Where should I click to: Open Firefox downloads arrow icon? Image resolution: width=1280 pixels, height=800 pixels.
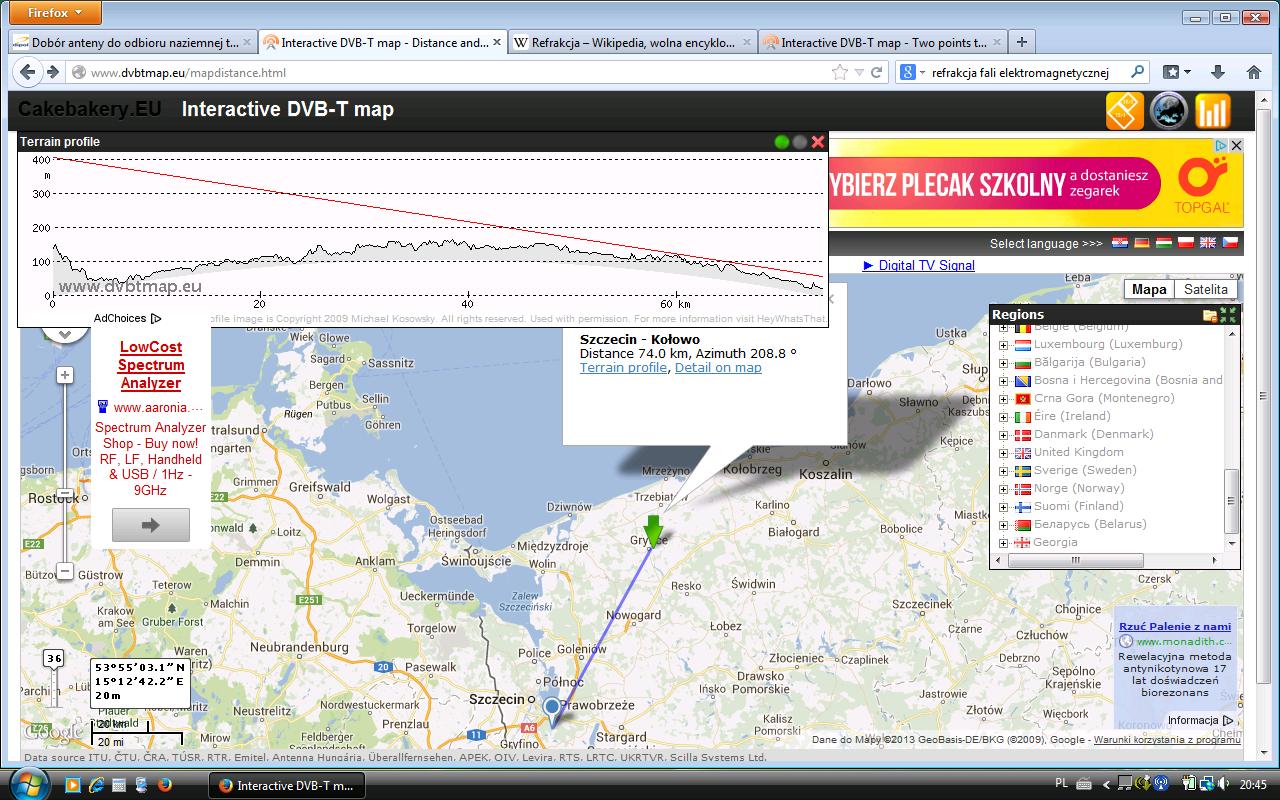click(1218, 72)
